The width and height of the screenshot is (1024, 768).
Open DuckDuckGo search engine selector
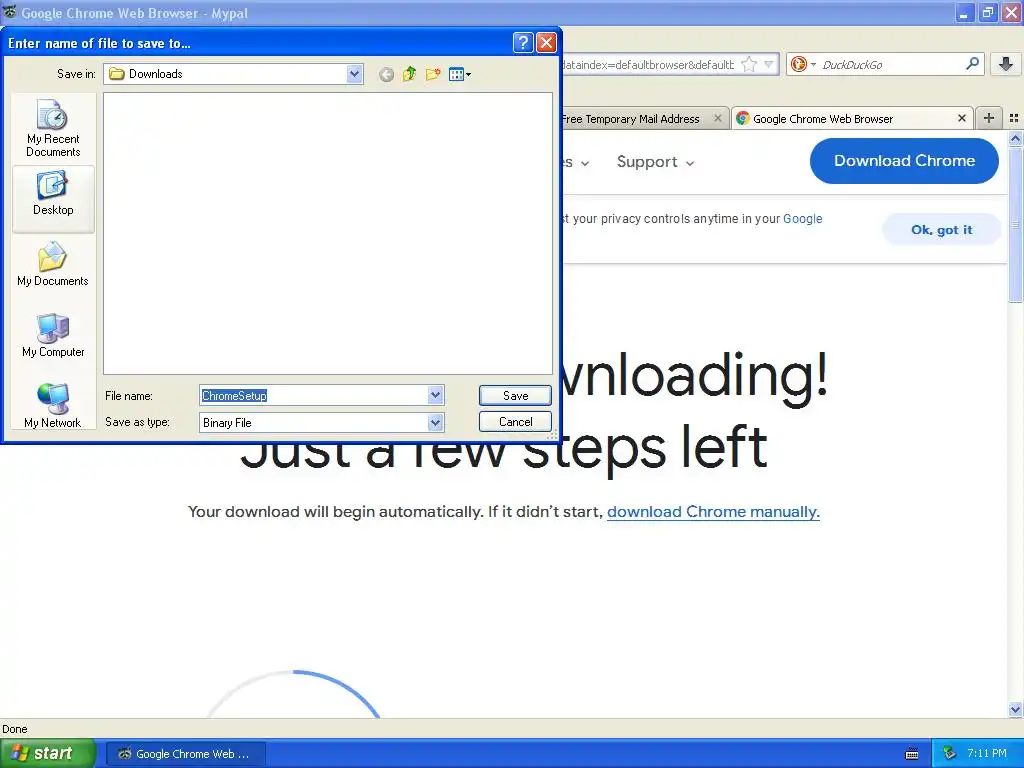[803, 64]
